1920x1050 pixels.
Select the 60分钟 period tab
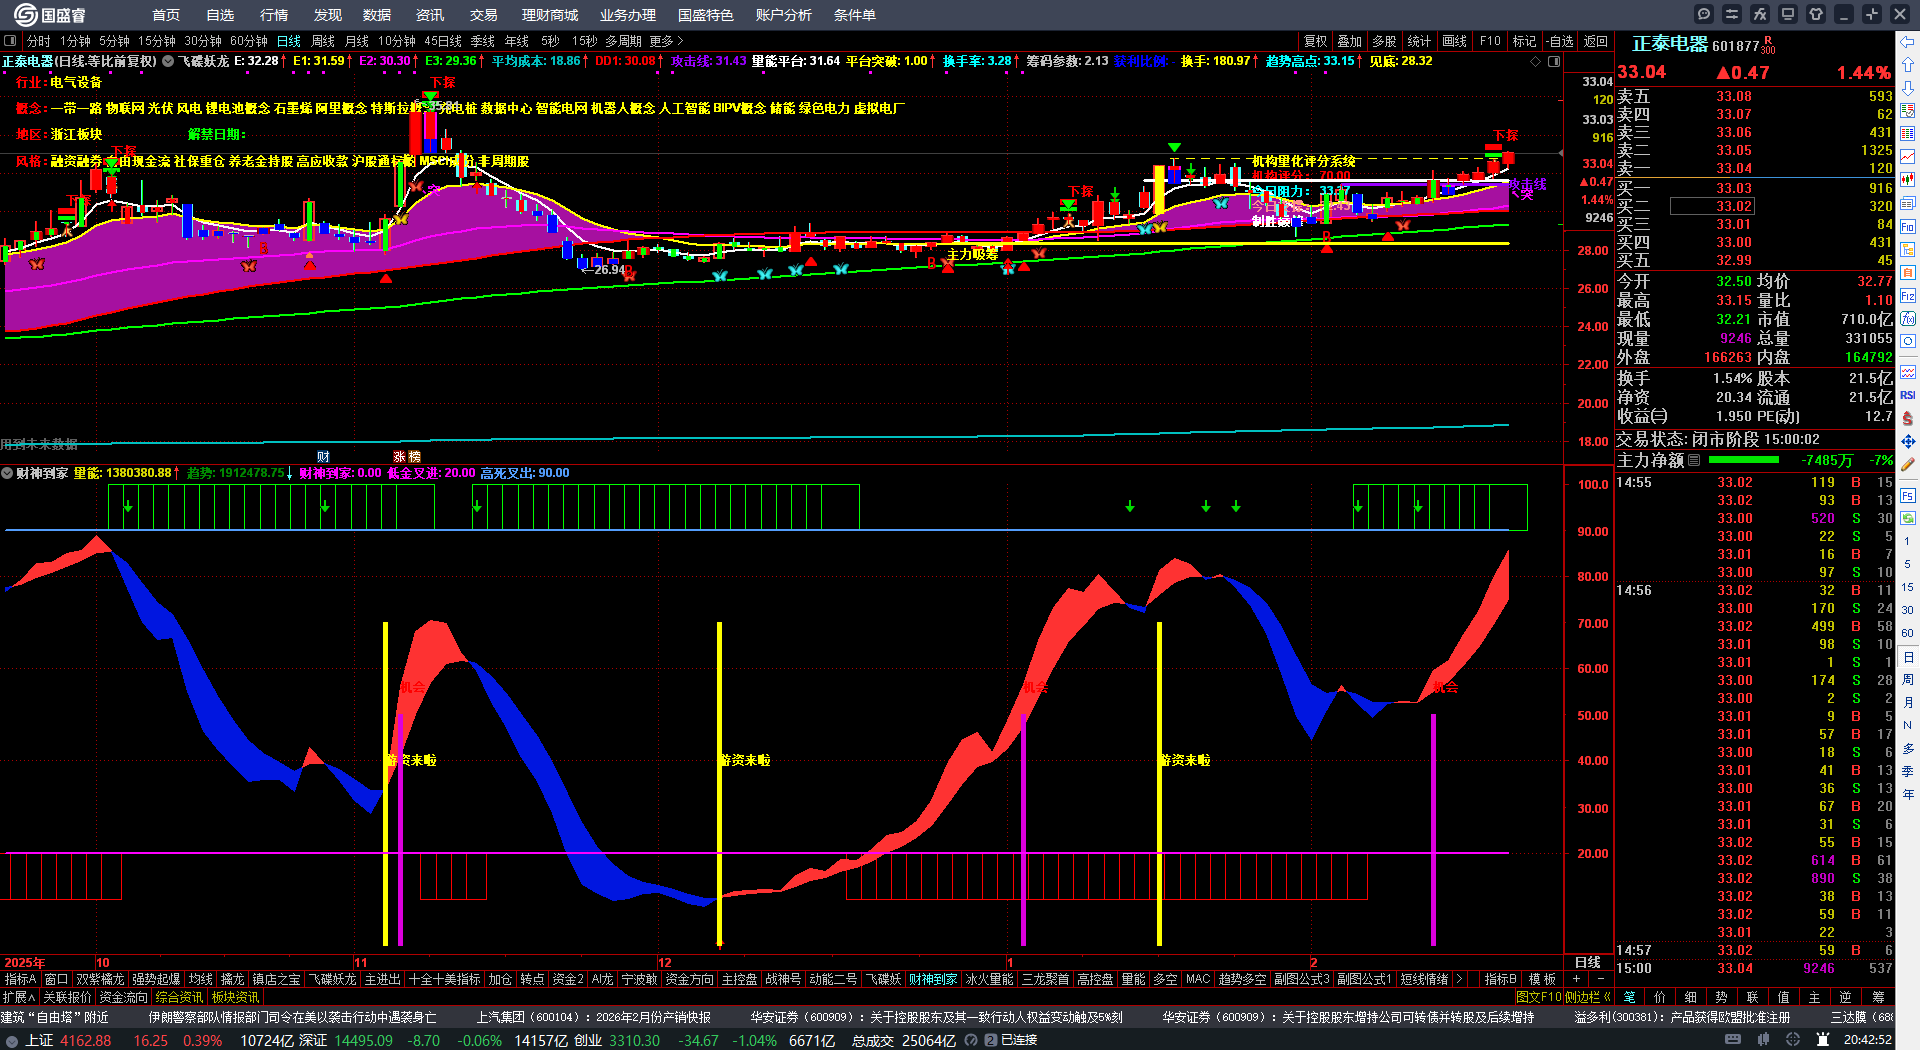(x=249, y=41)
